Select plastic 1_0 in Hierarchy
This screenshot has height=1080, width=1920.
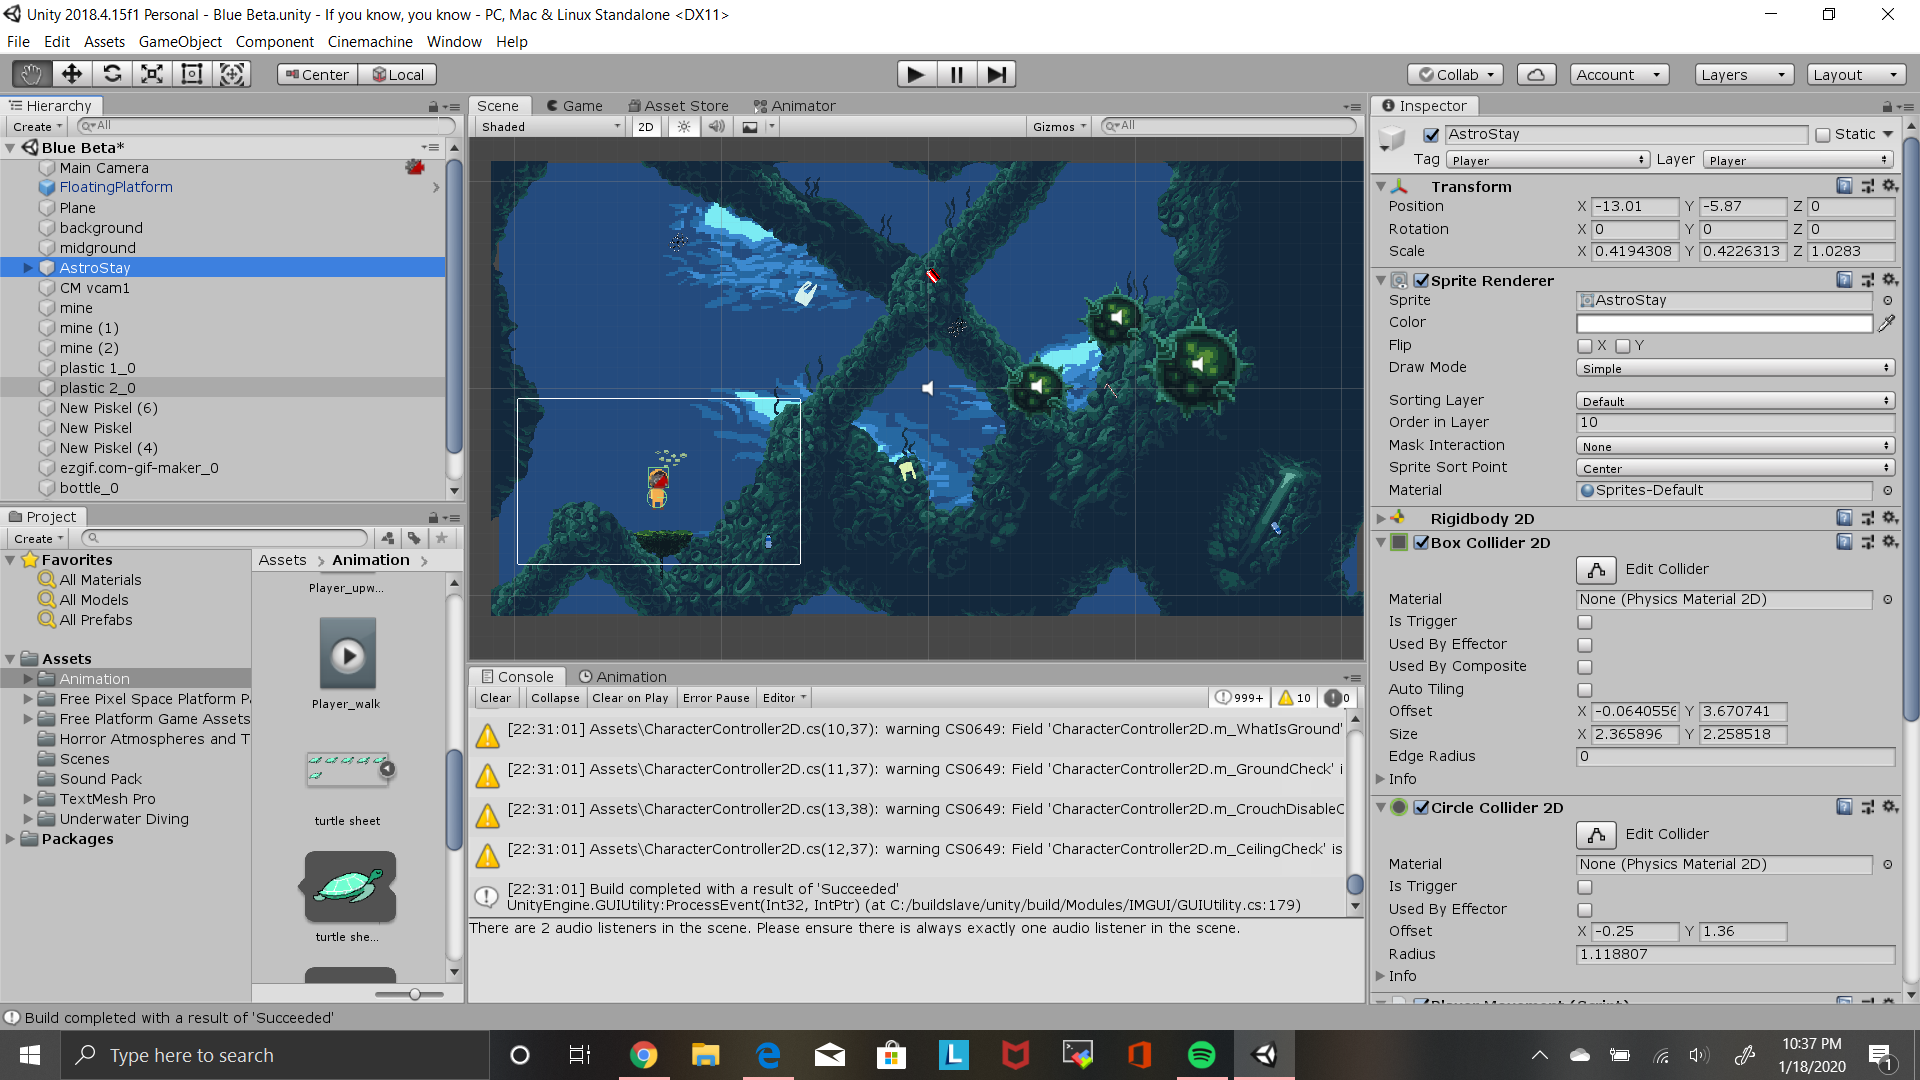click(x=97, y=368)
